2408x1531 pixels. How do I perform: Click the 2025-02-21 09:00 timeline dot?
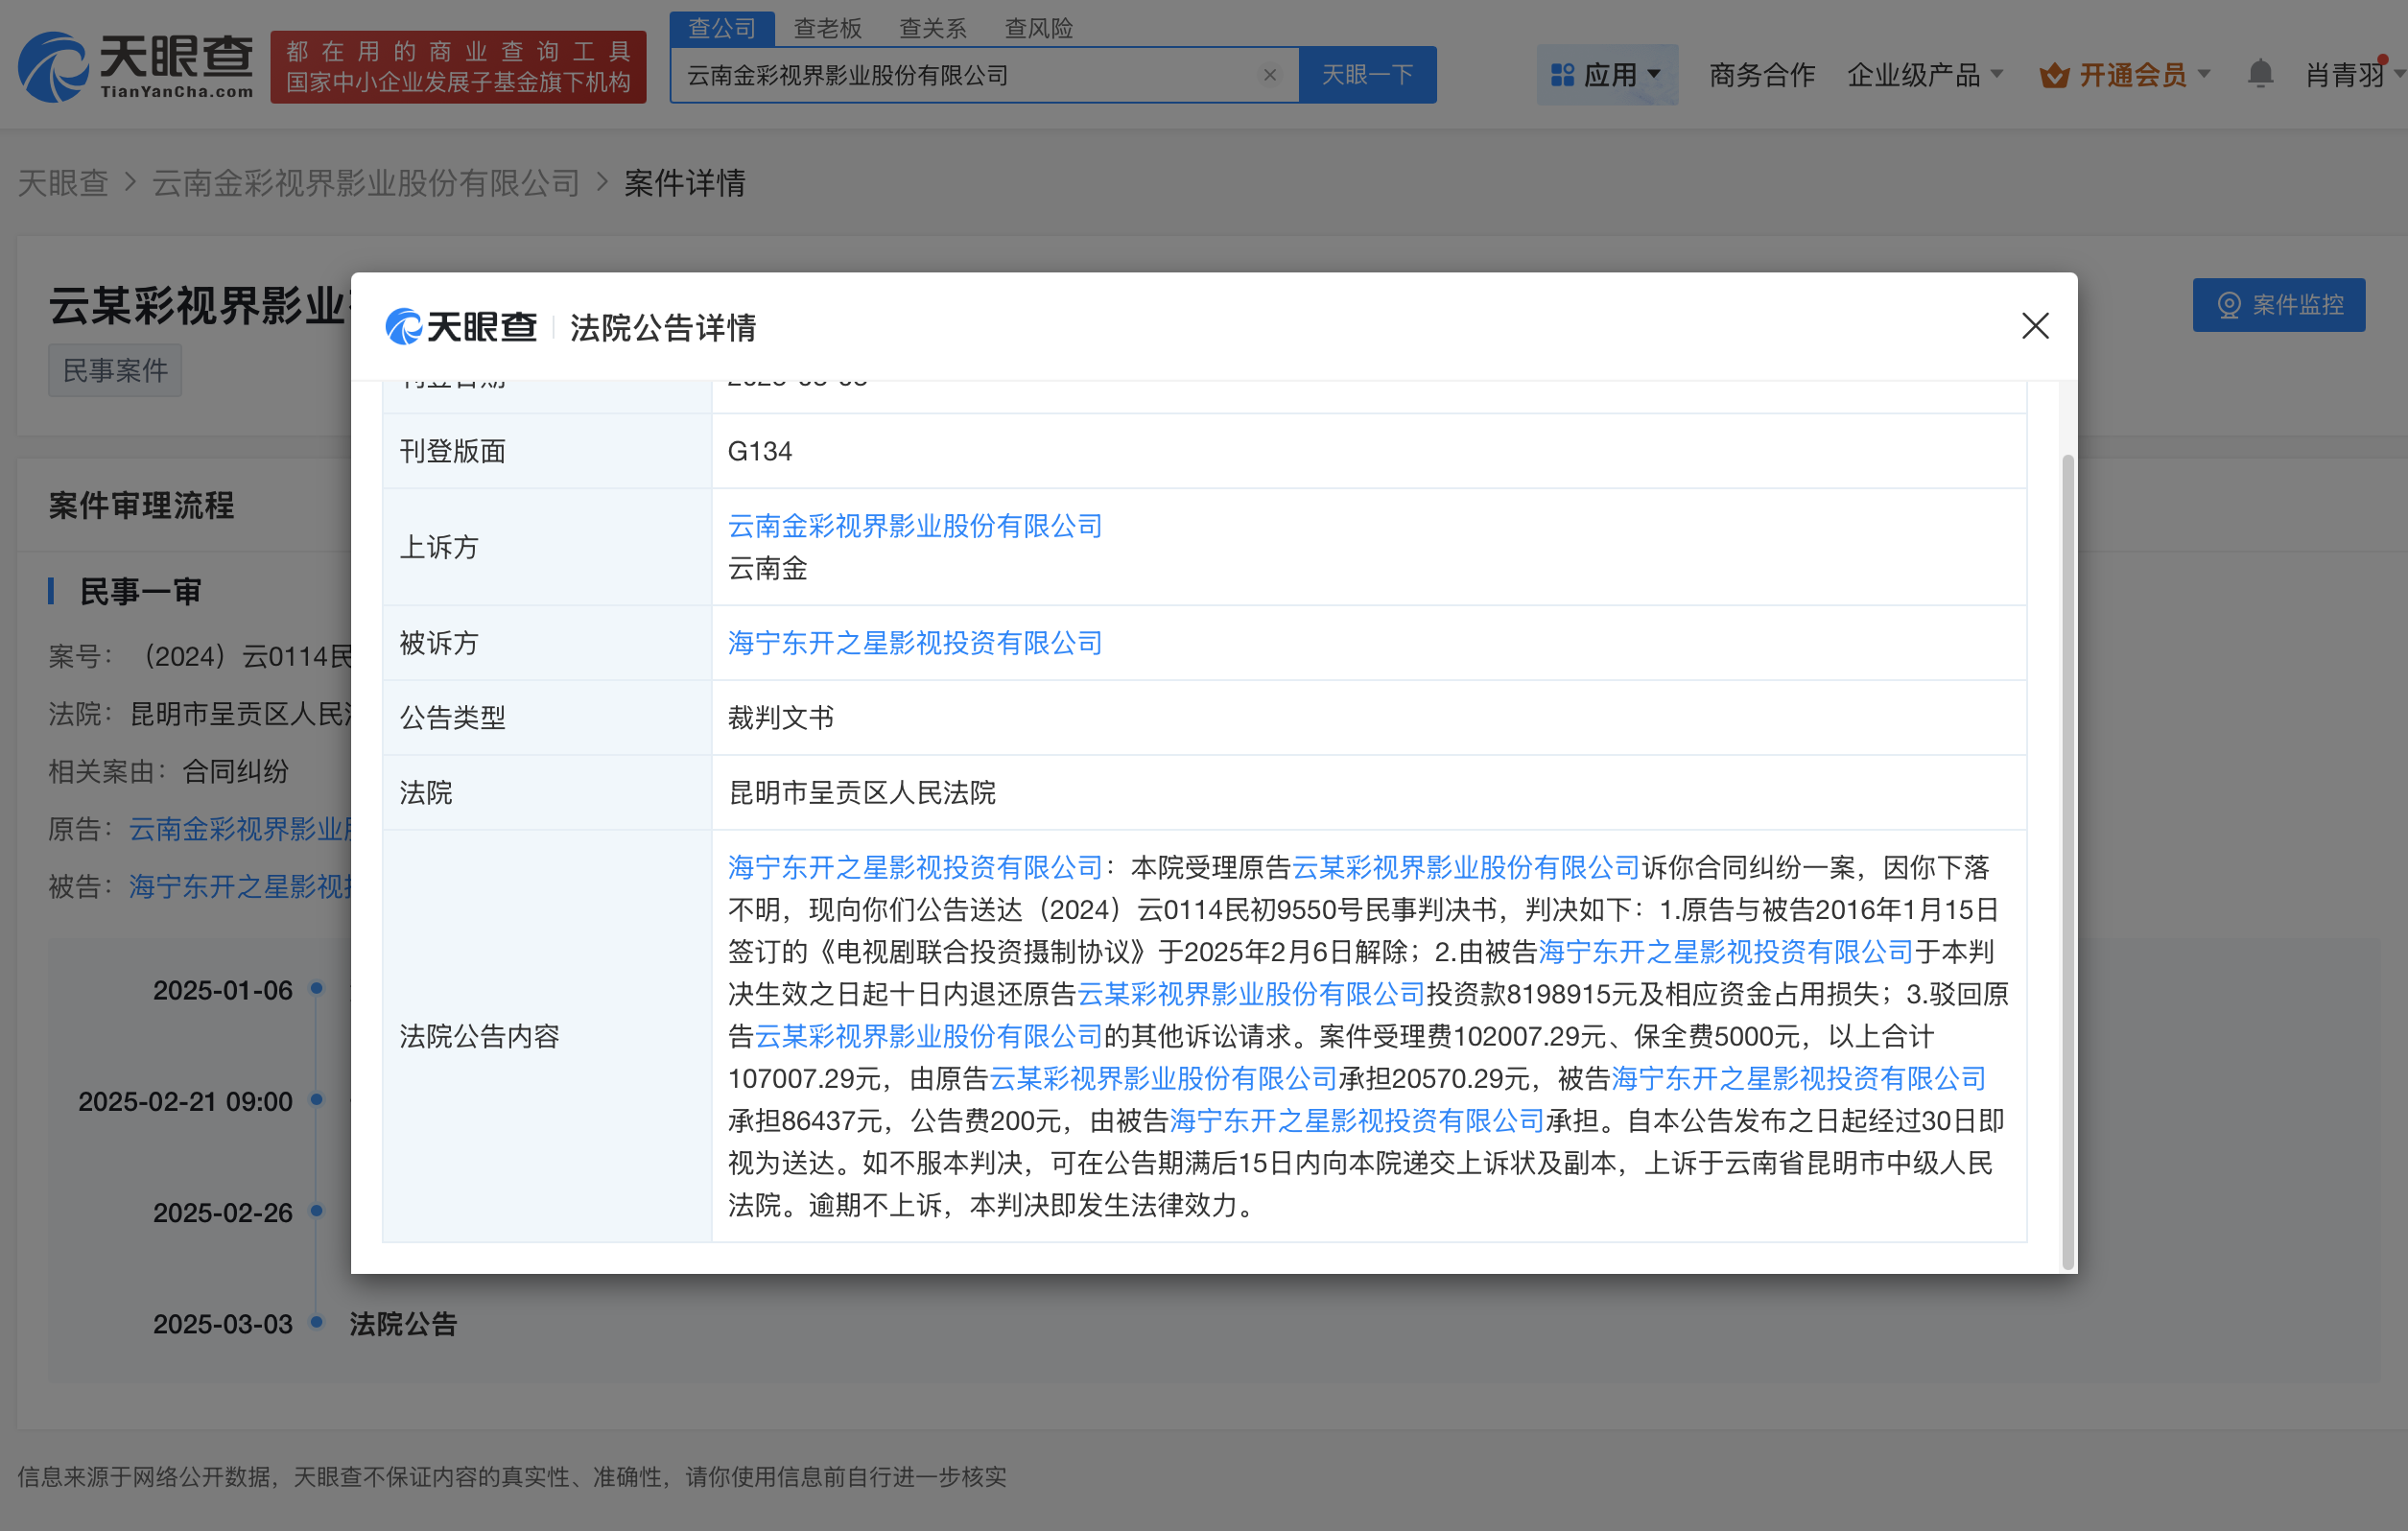click(316, 1099)
